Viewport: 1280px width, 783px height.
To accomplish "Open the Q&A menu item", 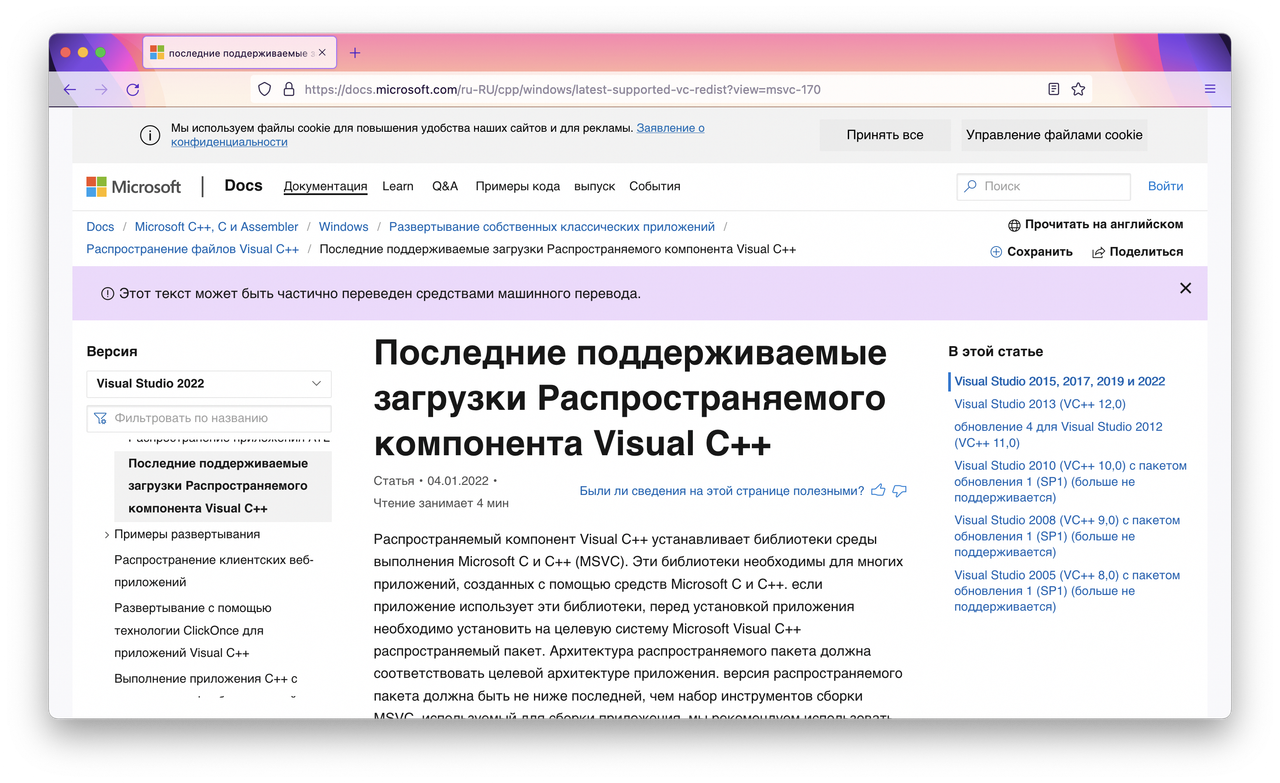I will pos(445,186).
